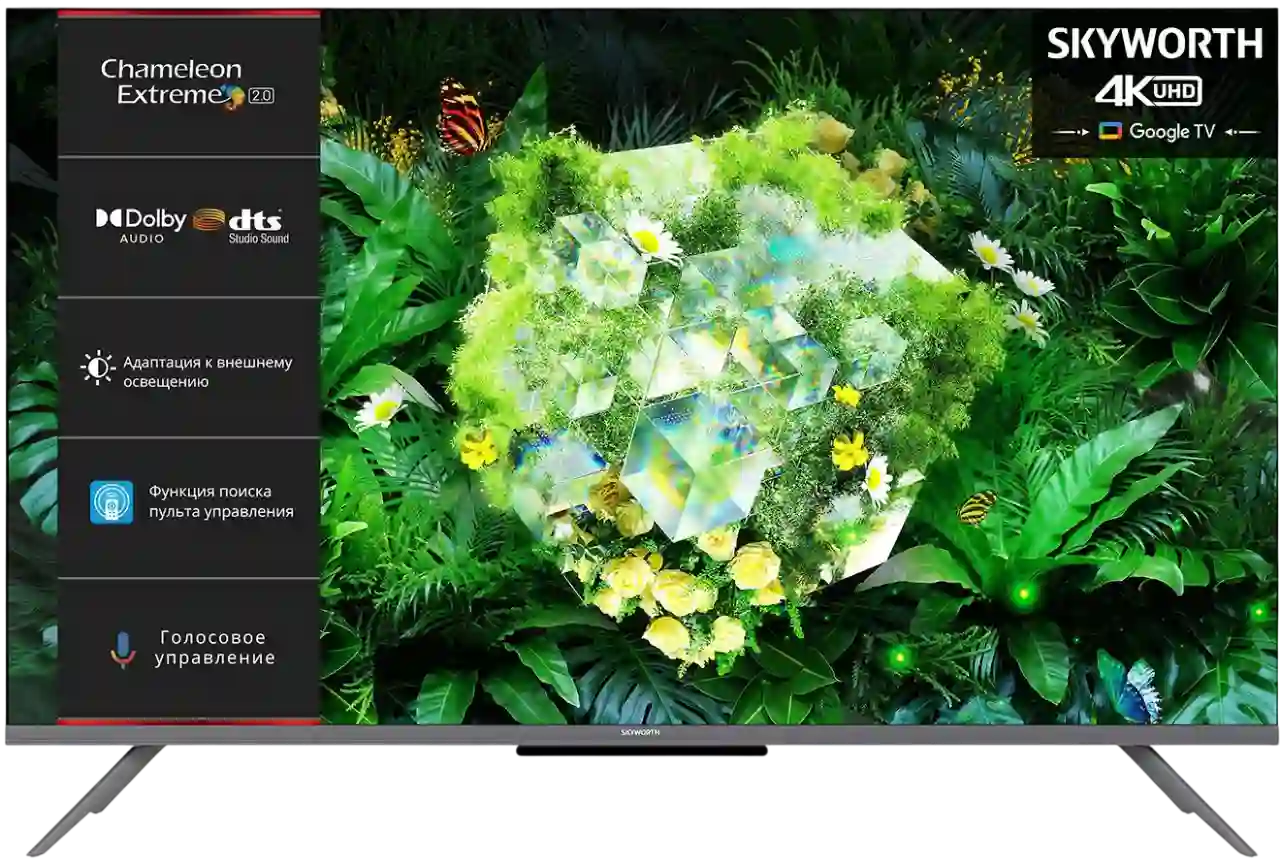The width and height of the screenshot is (1280, 861).
Task: Click the arrow left of Google TV
Action: pos(1070,132)
